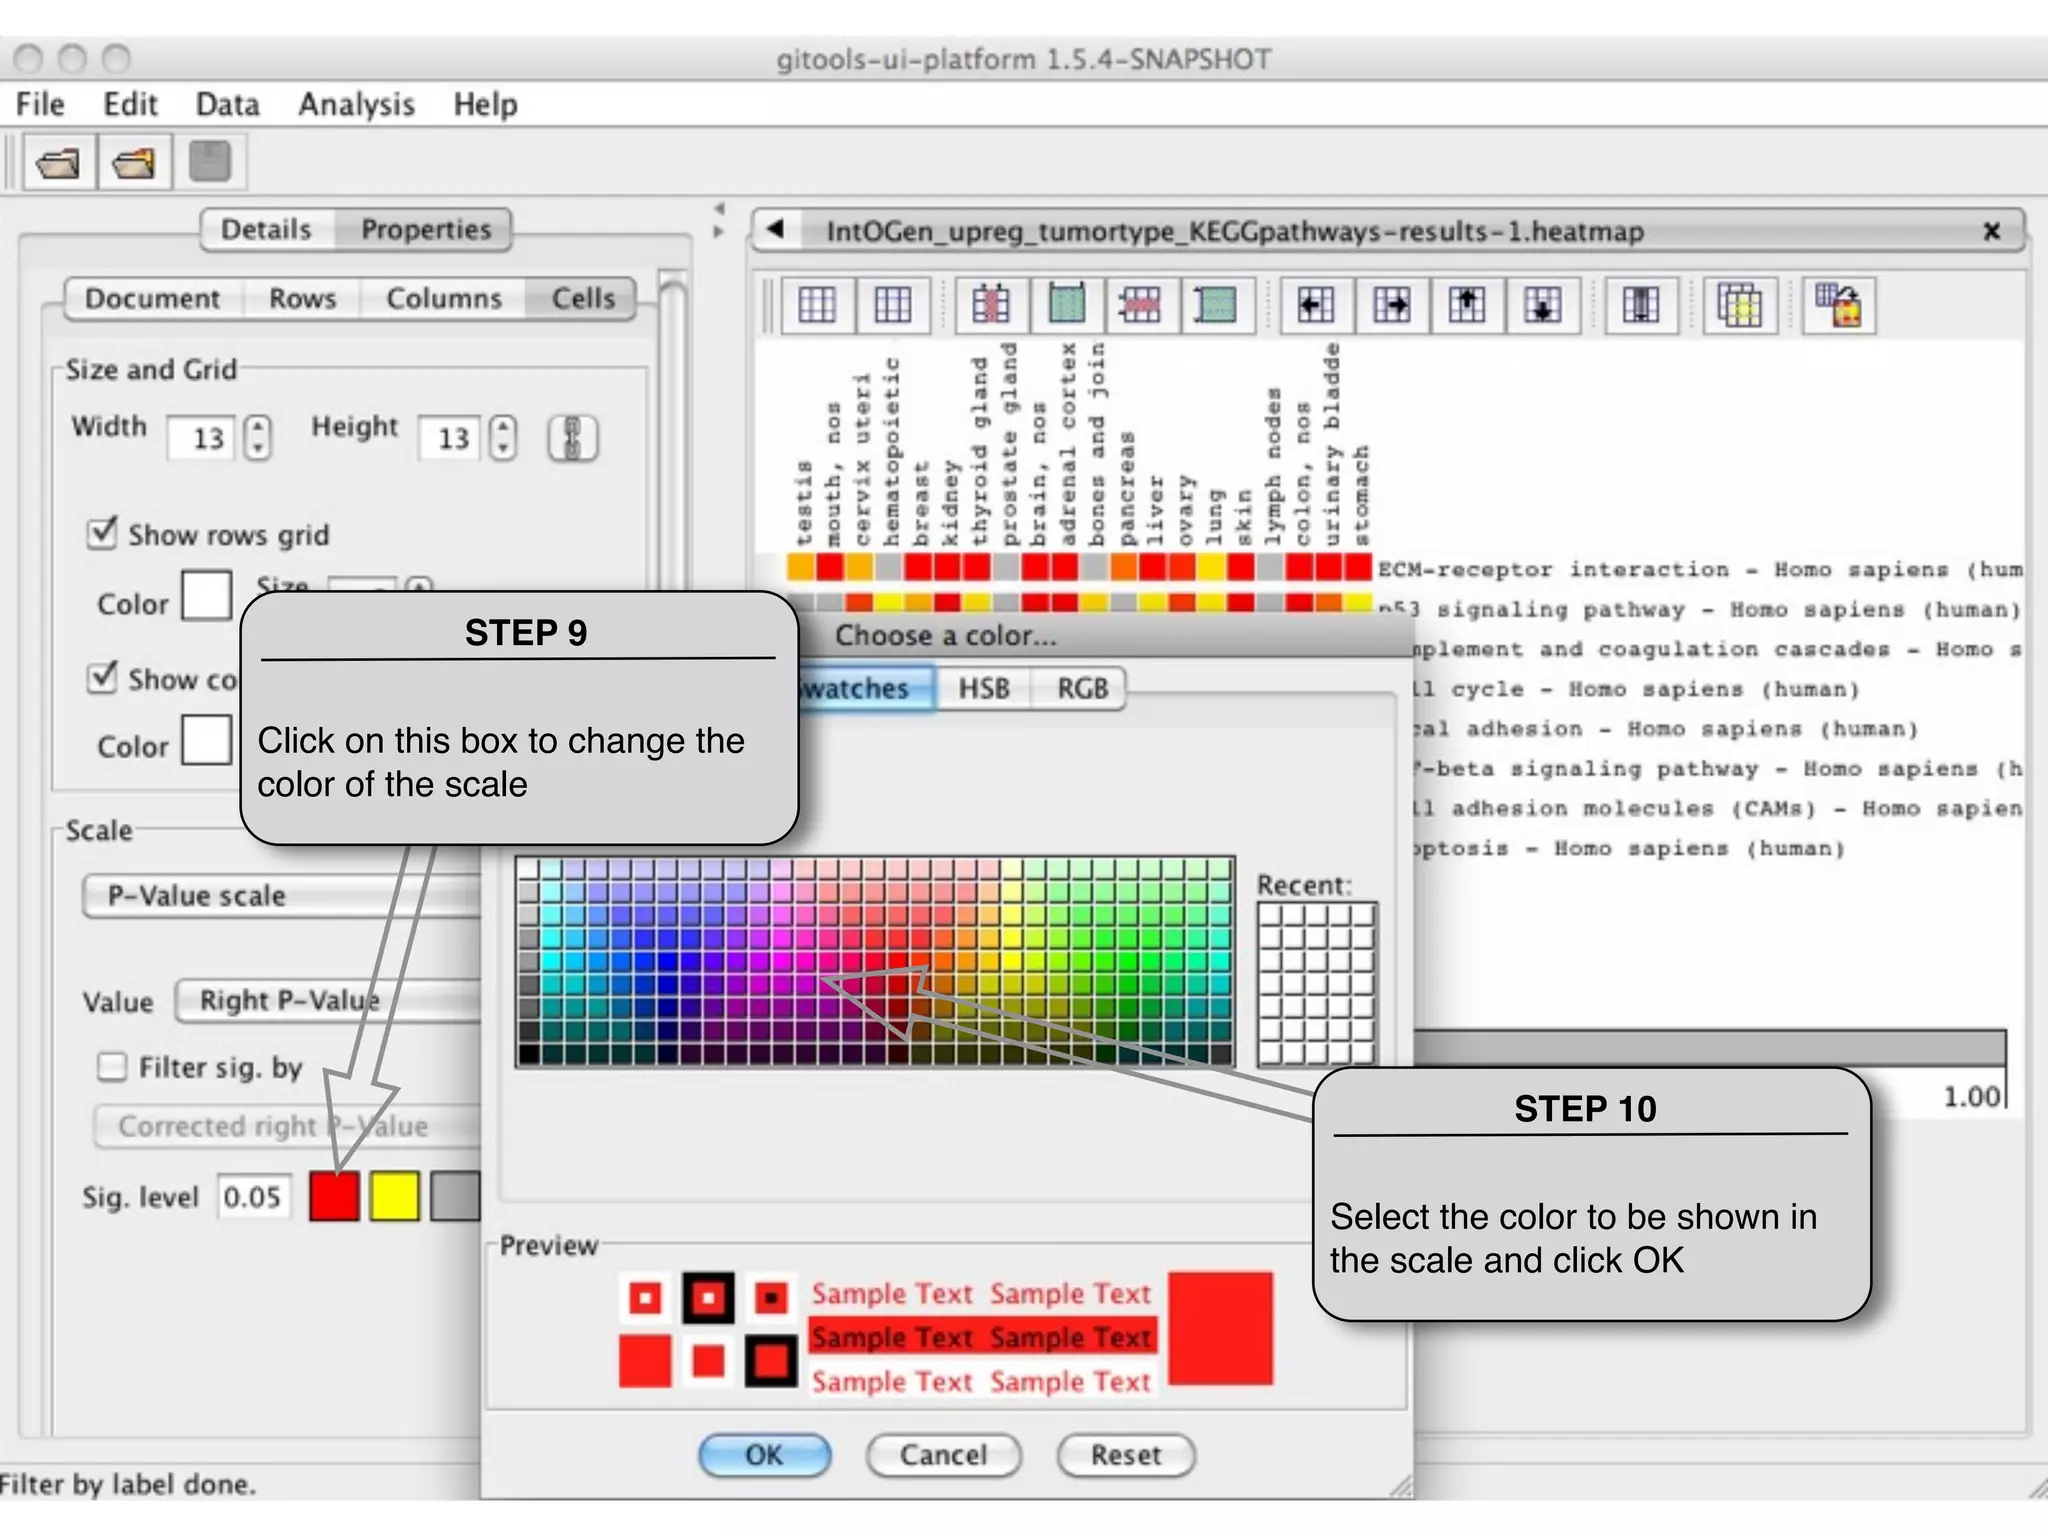Click the left arrow on the heatmap tab bar
Image resolution: width=2048 pixels, height=1536 pixels.
pos(775,230)
